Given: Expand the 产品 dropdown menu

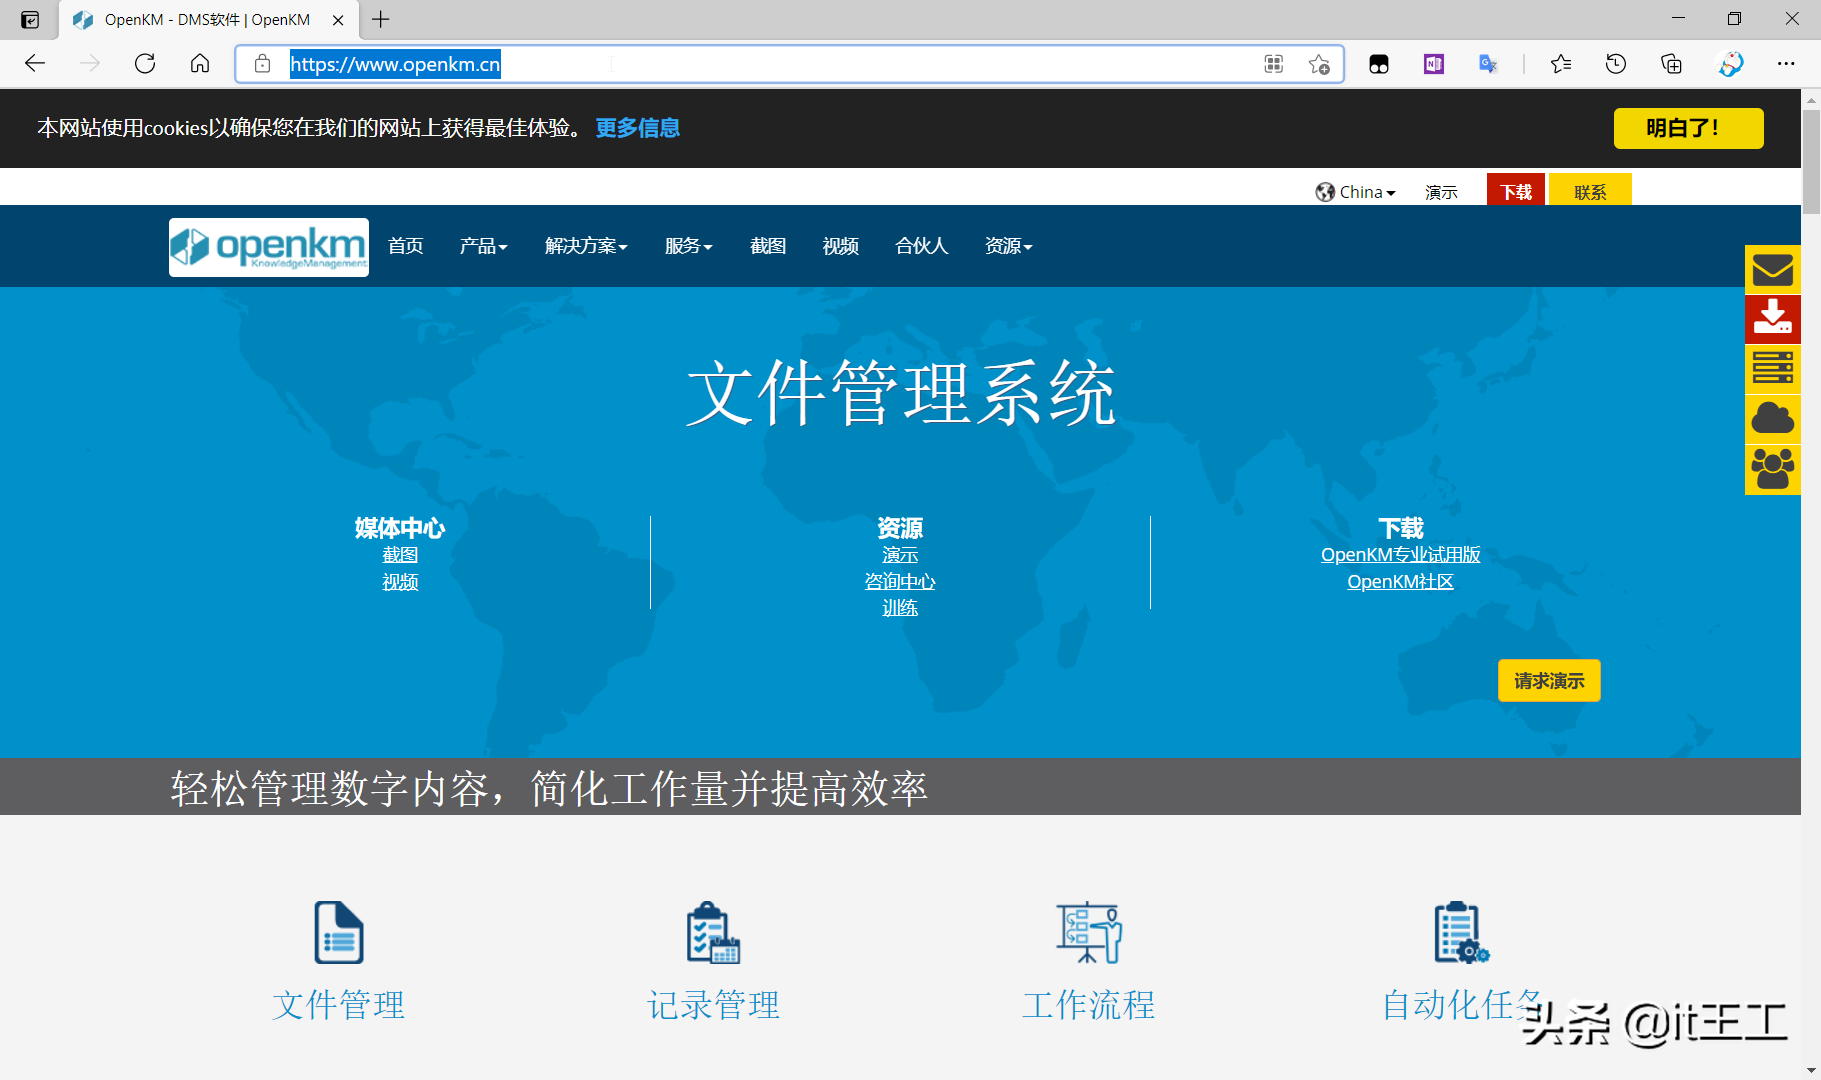Looking at the screenshot, I should (484, 246).
